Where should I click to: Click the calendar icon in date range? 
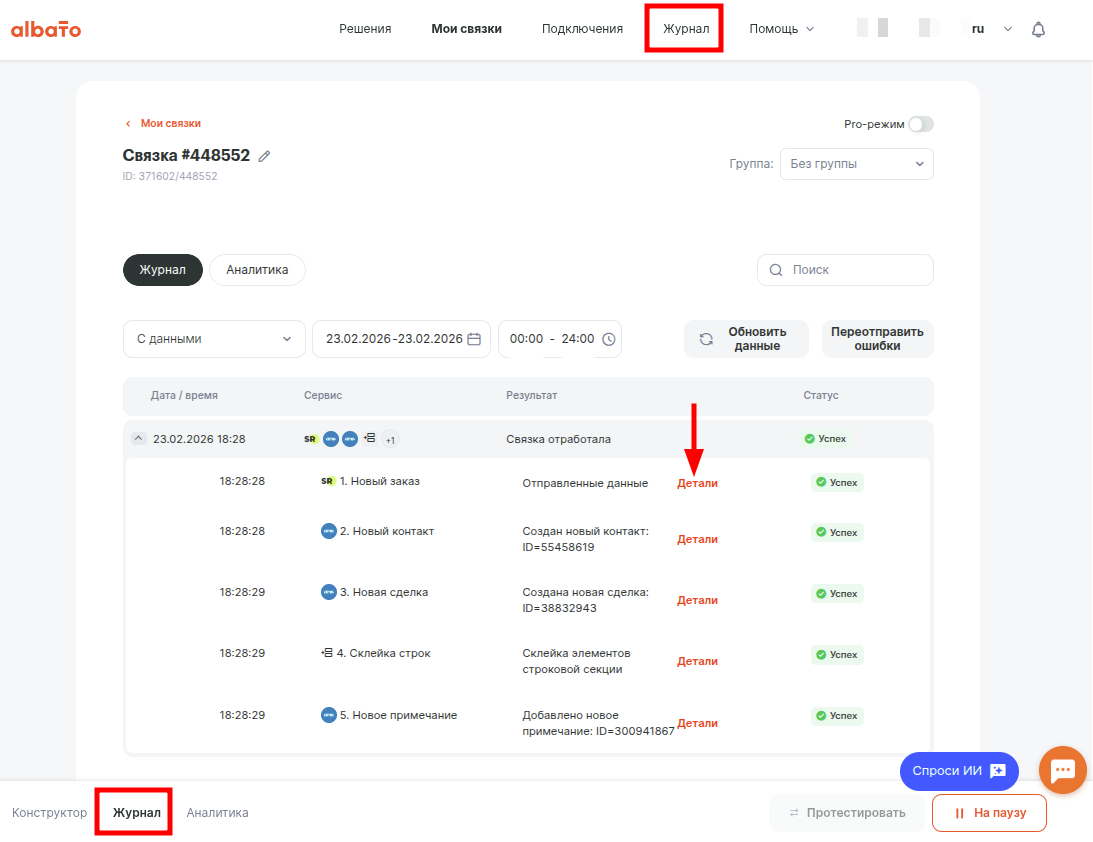474,339
